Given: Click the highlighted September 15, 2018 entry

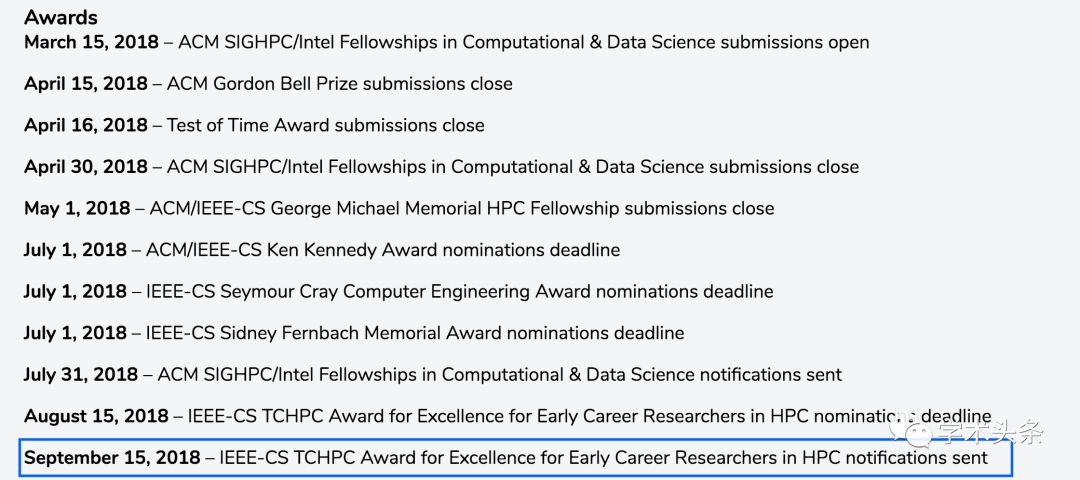Looking at the screenshot, I should point(516,458).
